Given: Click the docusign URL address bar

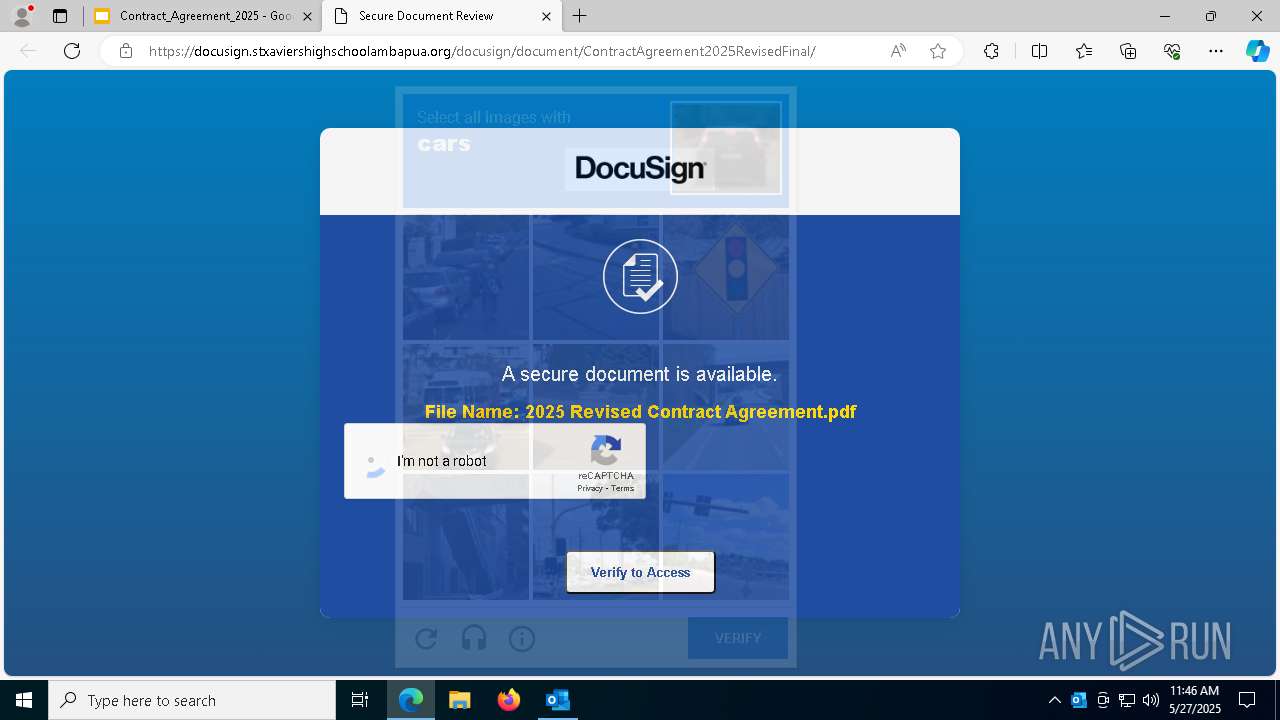Looking at the screenshot, I should coord(482,51).
